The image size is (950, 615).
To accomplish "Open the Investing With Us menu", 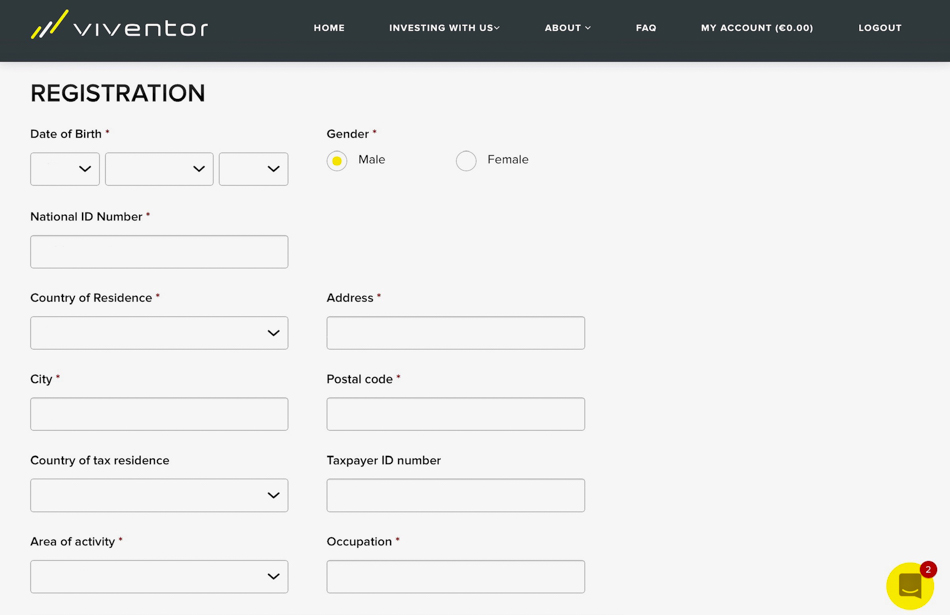I will coord(444,28).
